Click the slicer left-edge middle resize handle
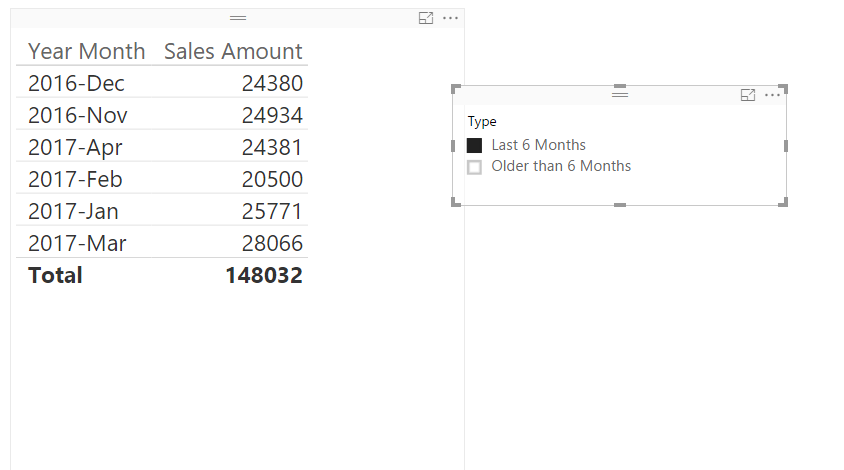Image resolution: width=844 pixels, height=470 pixels. 453,146
